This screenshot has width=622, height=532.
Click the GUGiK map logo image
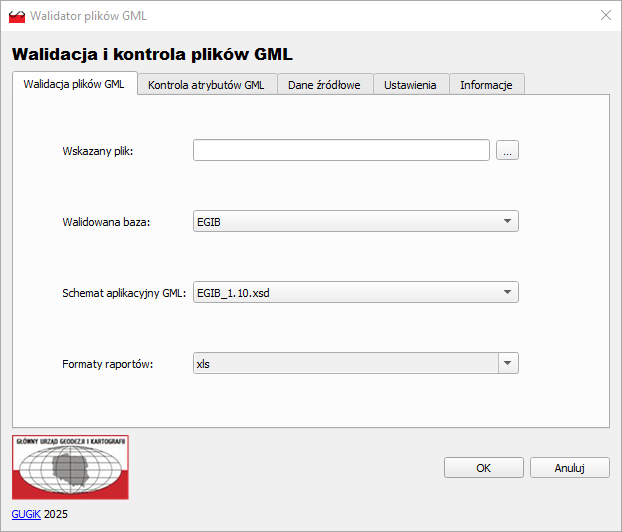tap(70, 467)
